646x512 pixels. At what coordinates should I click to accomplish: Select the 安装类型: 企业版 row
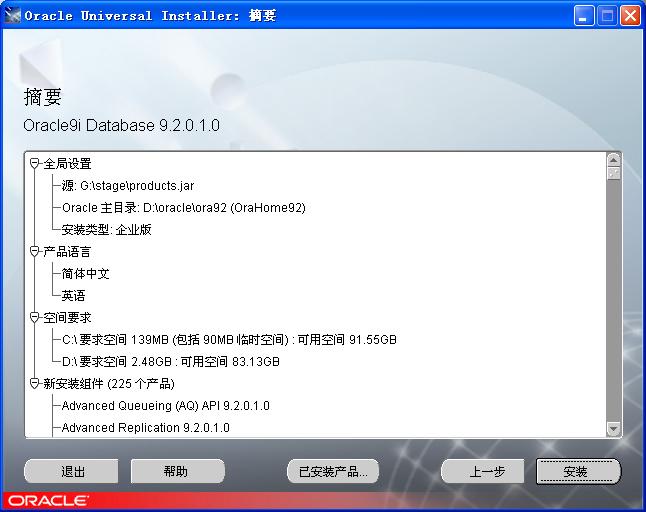[x=106, y=229]
